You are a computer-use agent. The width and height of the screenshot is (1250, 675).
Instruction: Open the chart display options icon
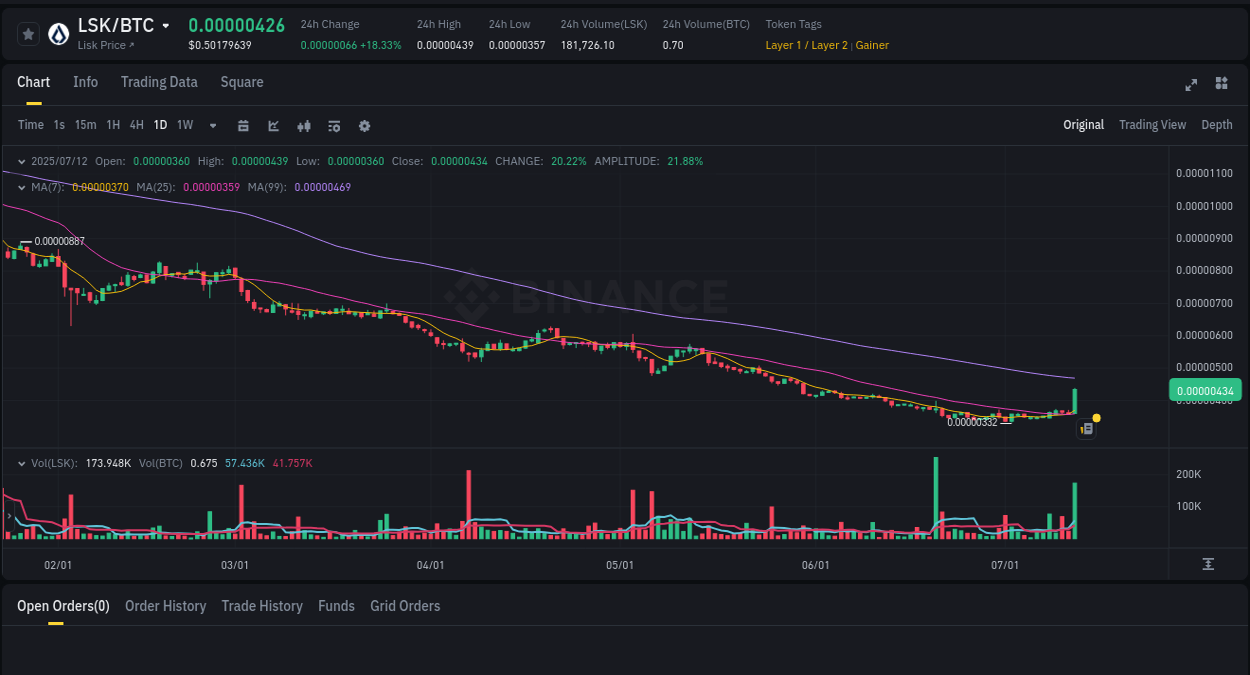point(334,126)
